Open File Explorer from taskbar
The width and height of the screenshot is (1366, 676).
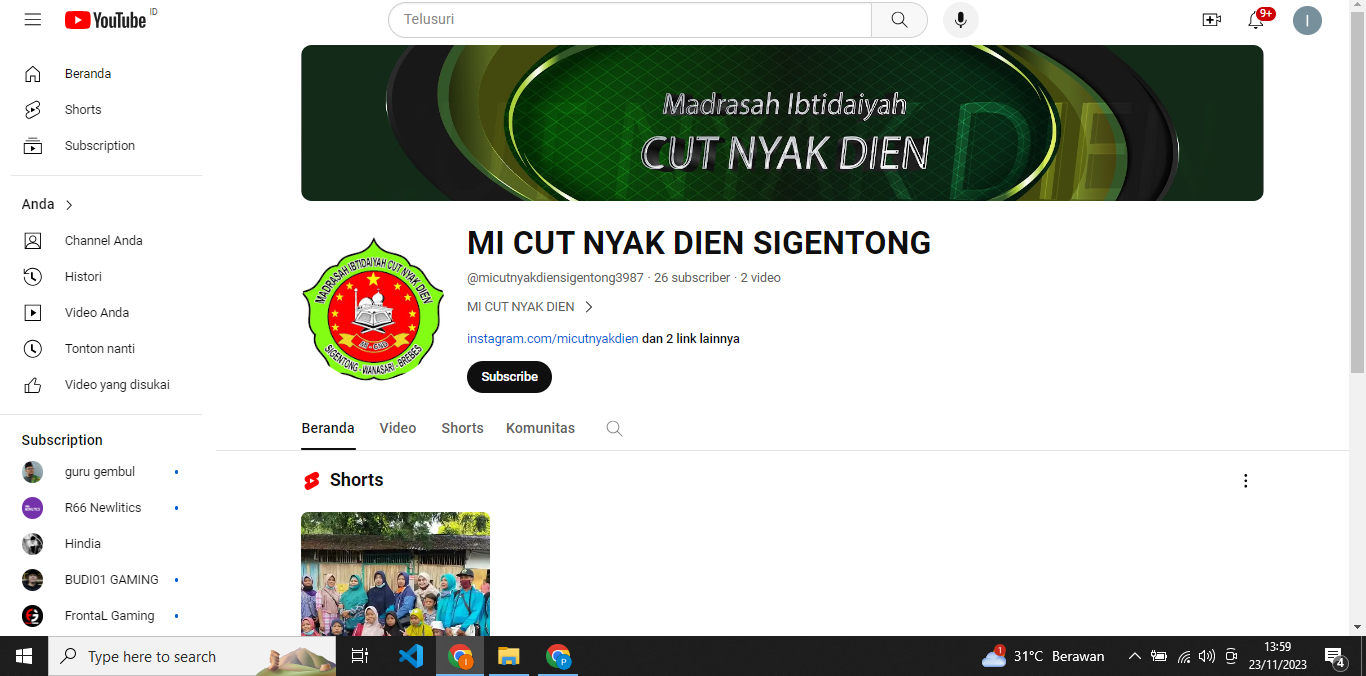[509, 656]
